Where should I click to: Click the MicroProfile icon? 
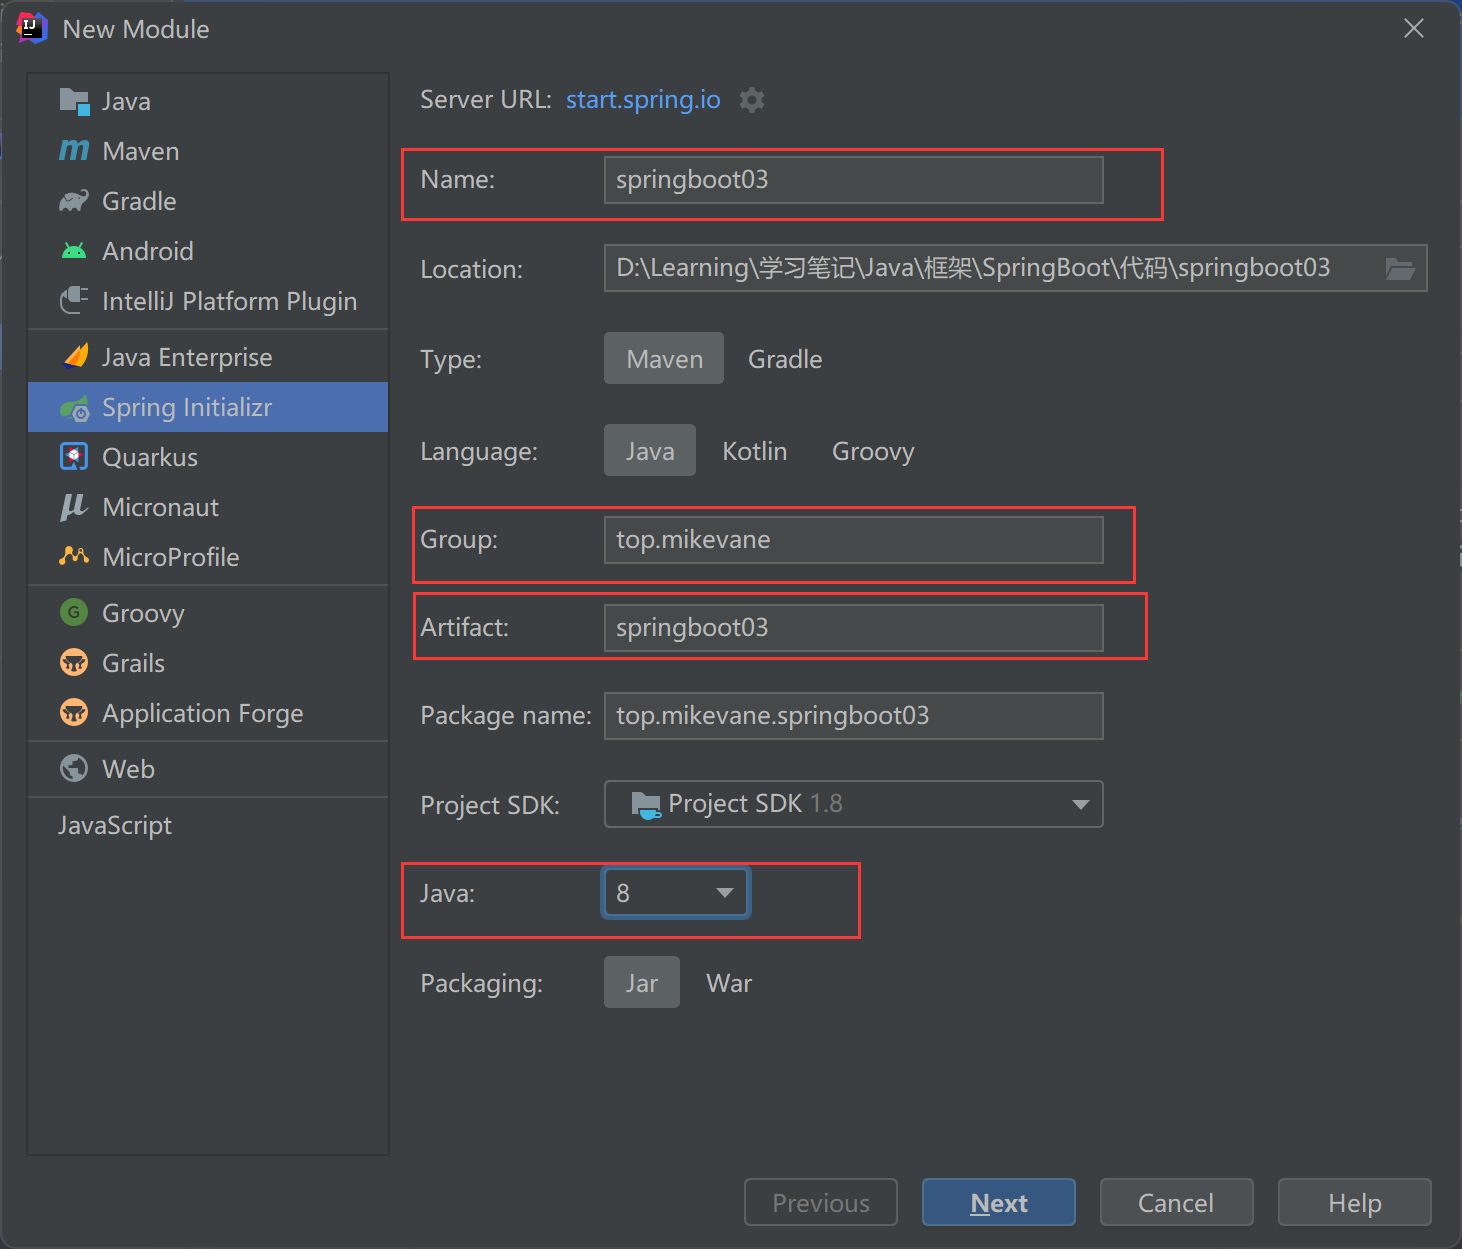click(74, 556)
